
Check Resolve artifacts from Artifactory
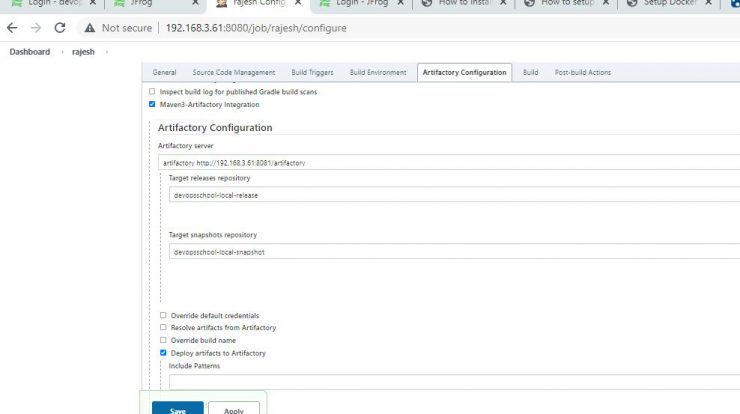click(x=163, y=327)
